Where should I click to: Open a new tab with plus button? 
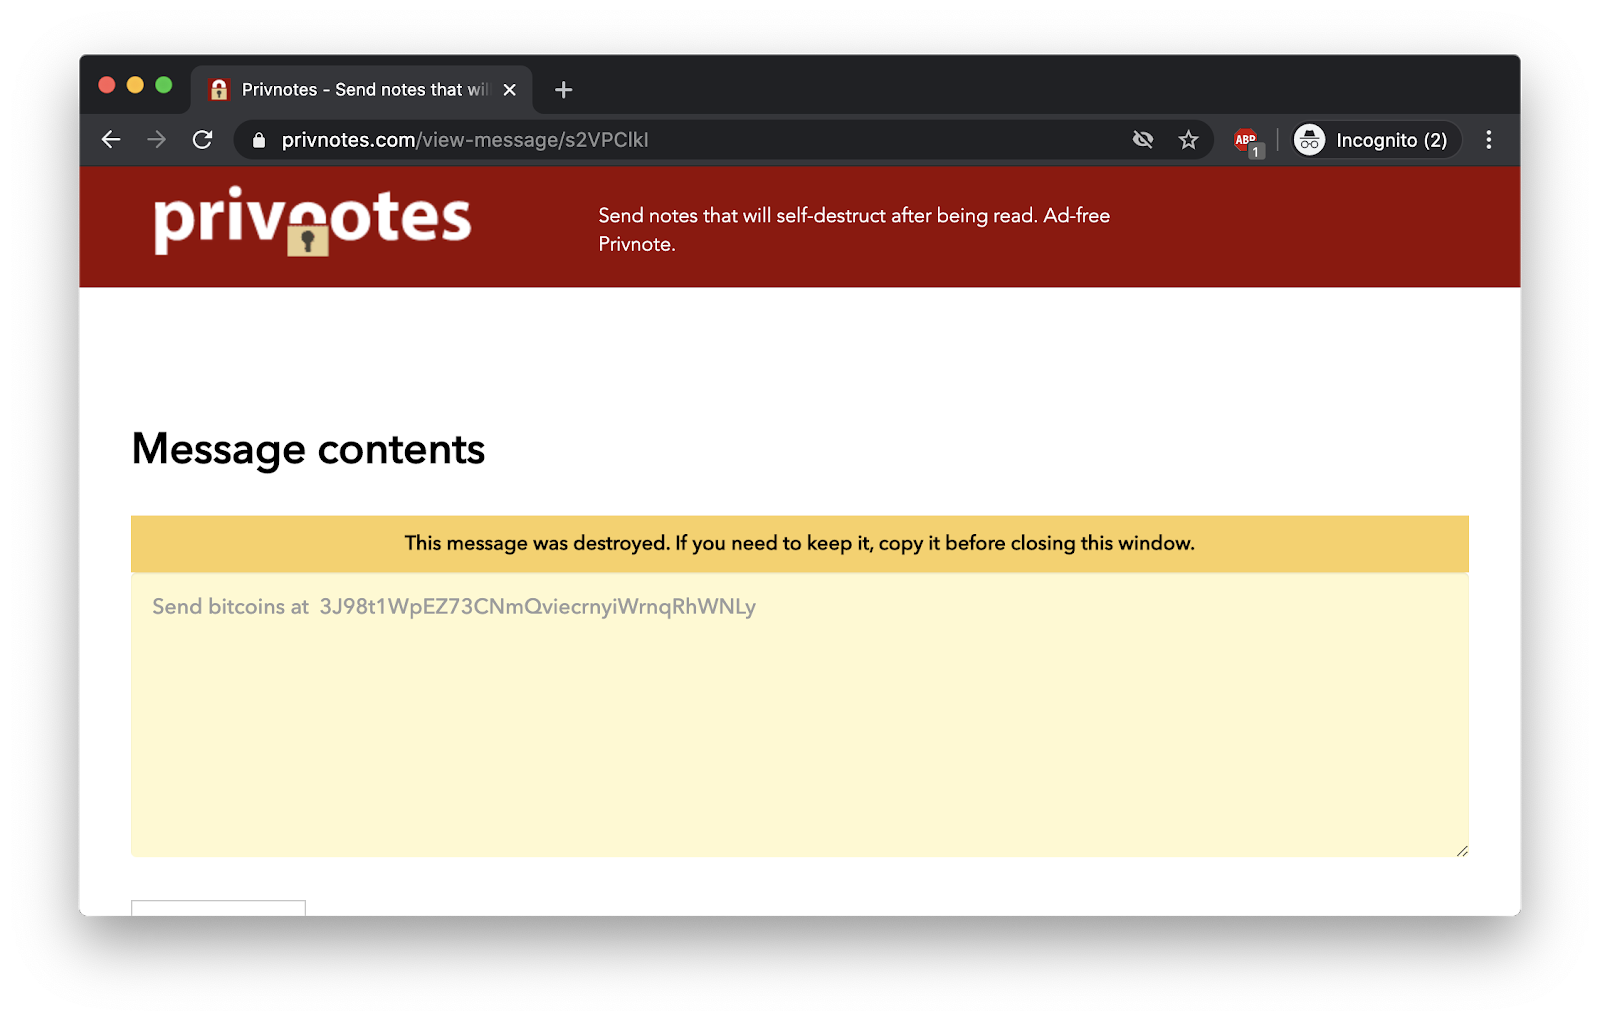coord(563,90)
